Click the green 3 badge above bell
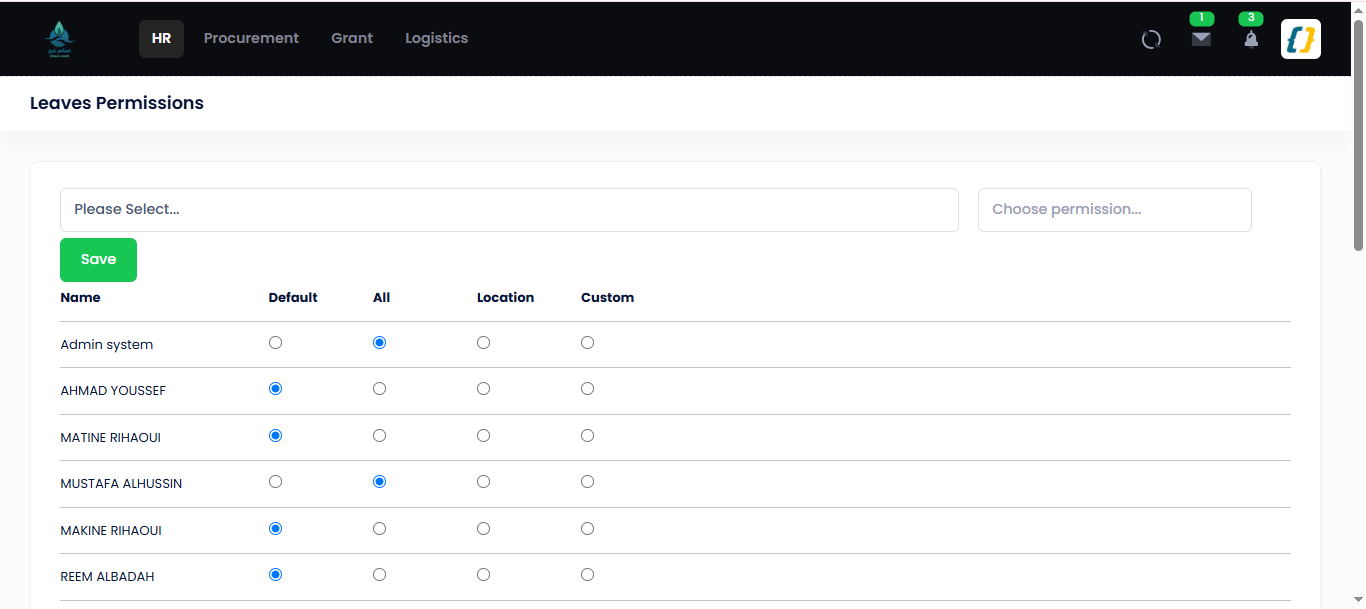The width and height of the screenshot is (1366, 609). 1251,18
